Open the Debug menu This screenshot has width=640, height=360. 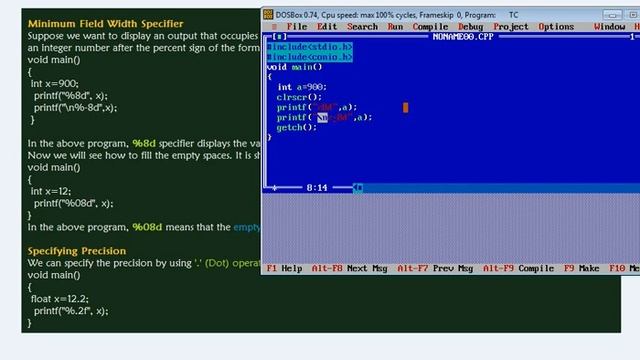471,27
